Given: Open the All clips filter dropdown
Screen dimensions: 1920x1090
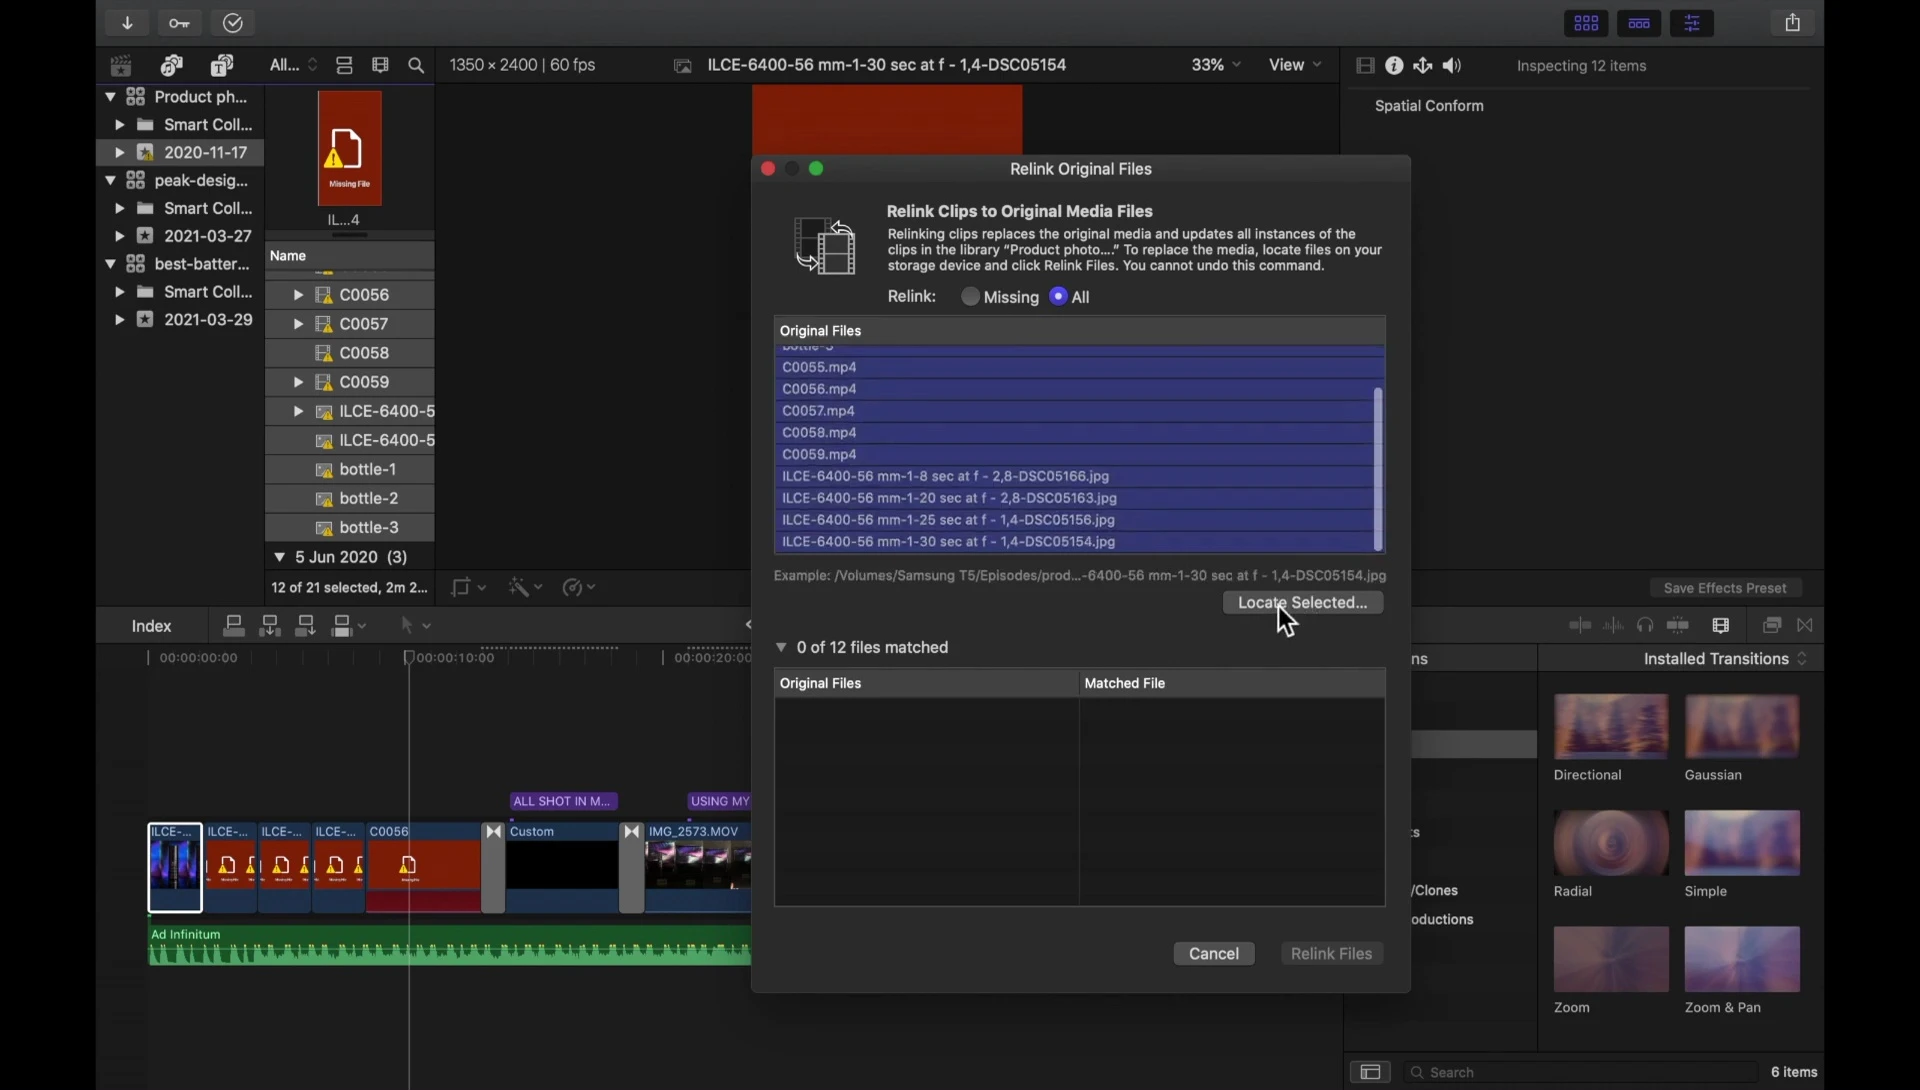Looking at the screenshot, I should 294,66.
